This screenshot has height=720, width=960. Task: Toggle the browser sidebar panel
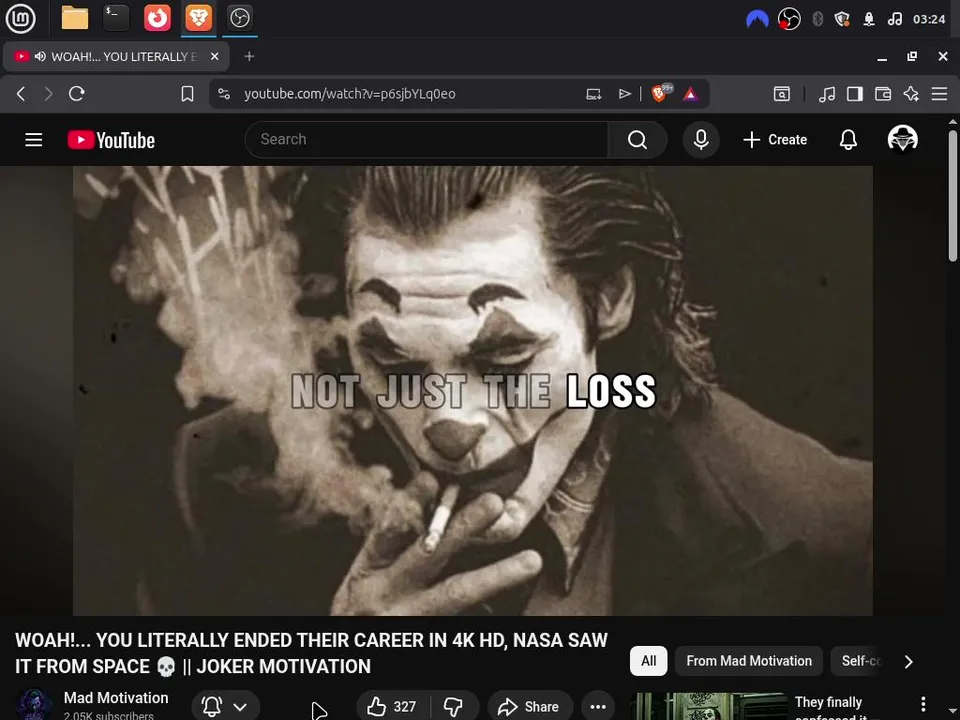[x=855, y=94]
